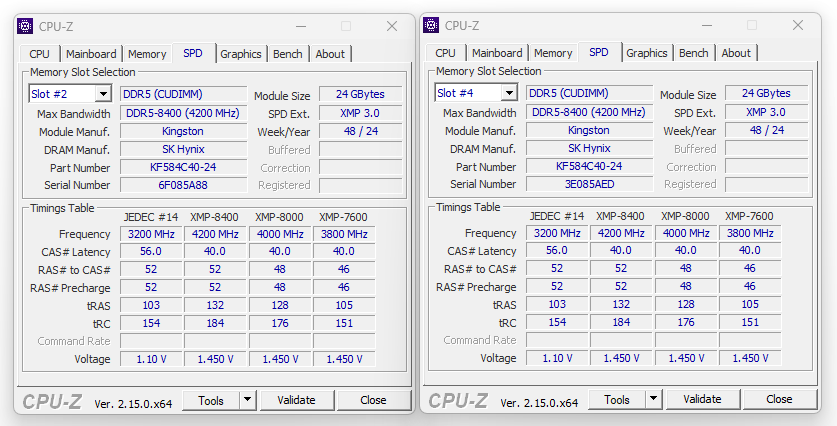837x426 pixels.
Task: Click DDR5 (CUDIMM) type field in left window
Action: (183, 94)
